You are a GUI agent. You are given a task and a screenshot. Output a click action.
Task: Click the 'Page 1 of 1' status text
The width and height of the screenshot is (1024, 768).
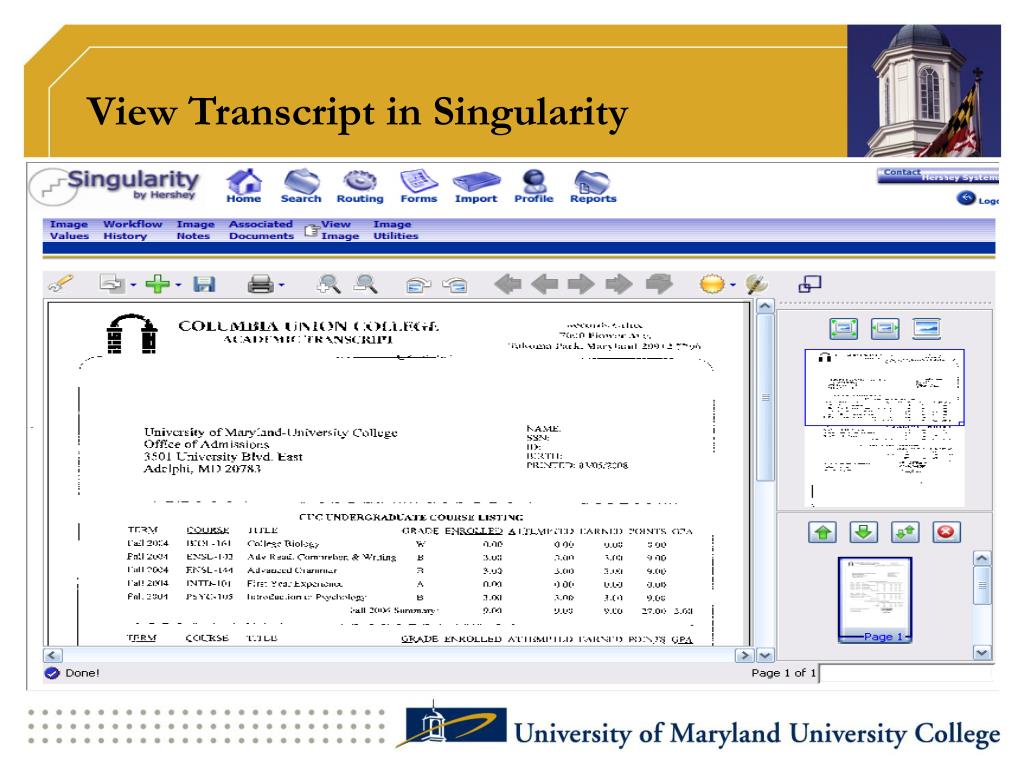coord(783,673)
